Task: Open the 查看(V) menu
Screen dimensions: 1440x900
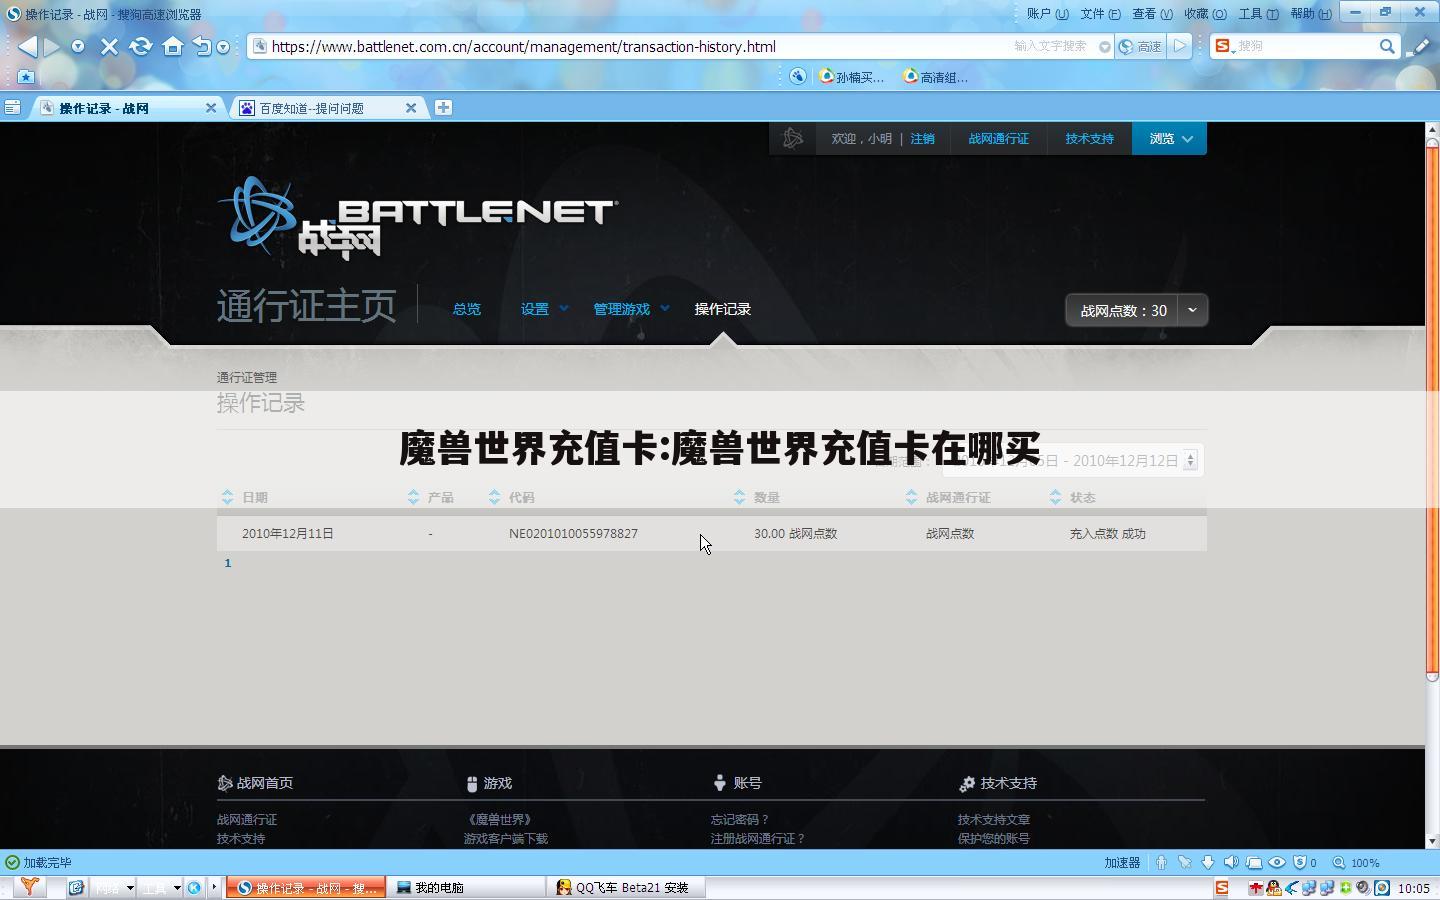Action: point(1152,13)
